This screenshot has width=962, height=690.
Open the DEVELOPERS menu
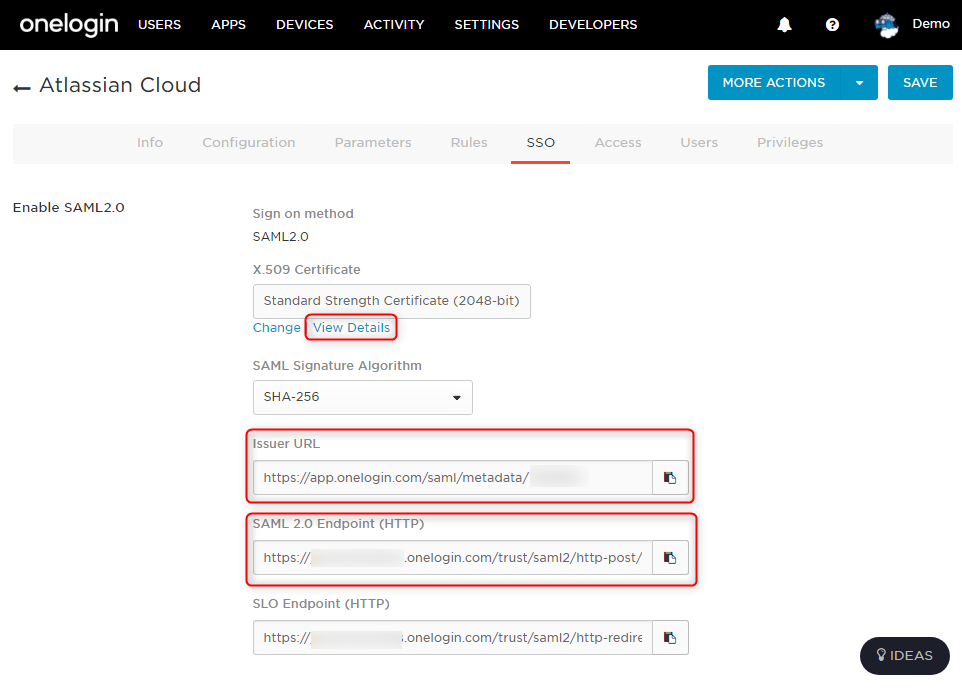[593, 25]
